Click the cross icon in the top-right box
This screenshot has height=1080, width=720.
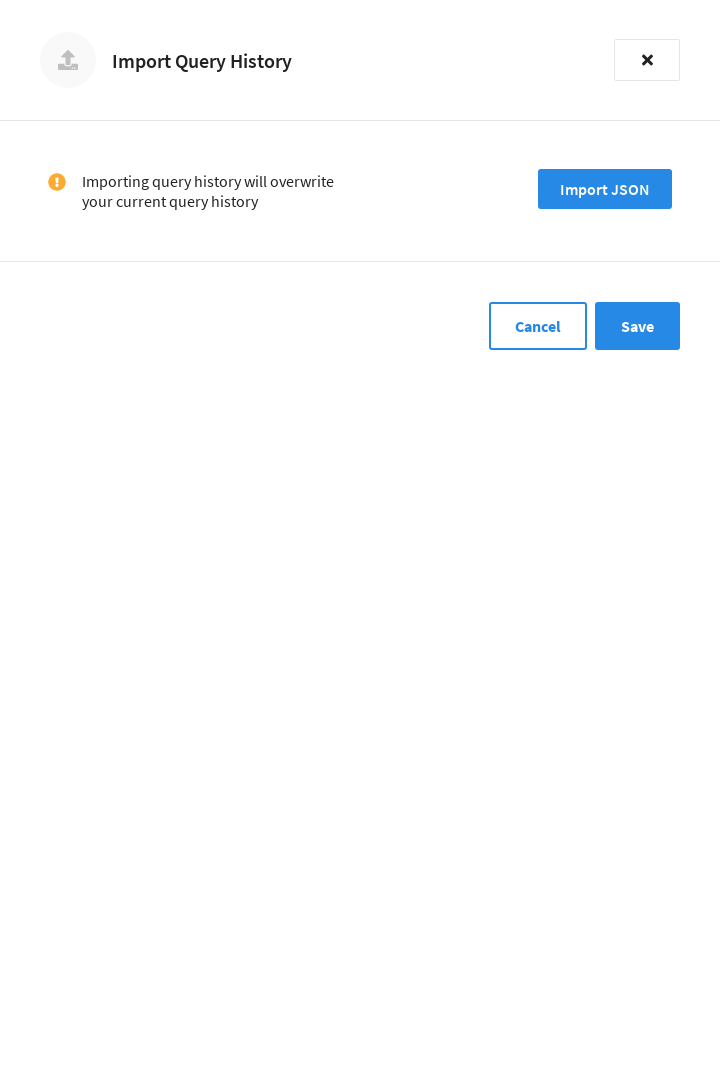pyautogui.click(x=647, y=60)
